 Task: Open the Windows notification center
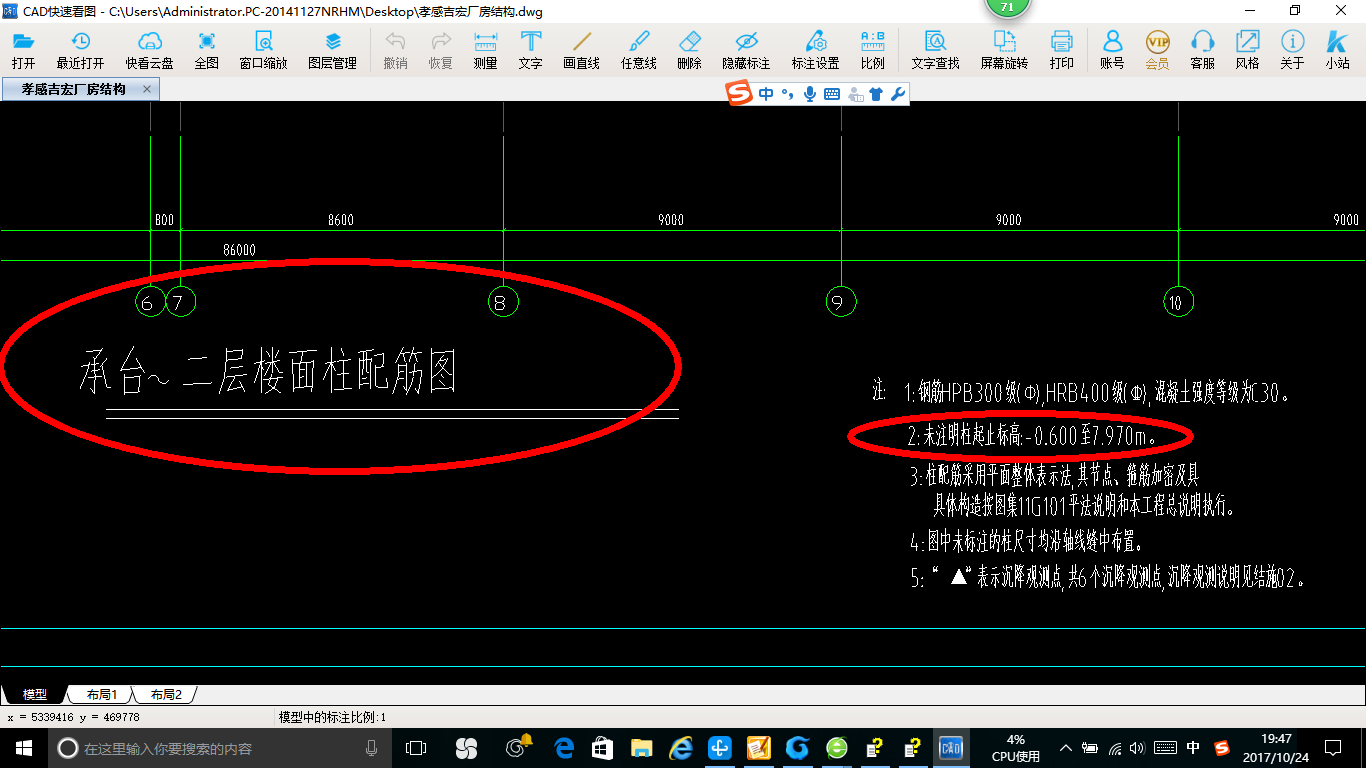[1333, 747]
